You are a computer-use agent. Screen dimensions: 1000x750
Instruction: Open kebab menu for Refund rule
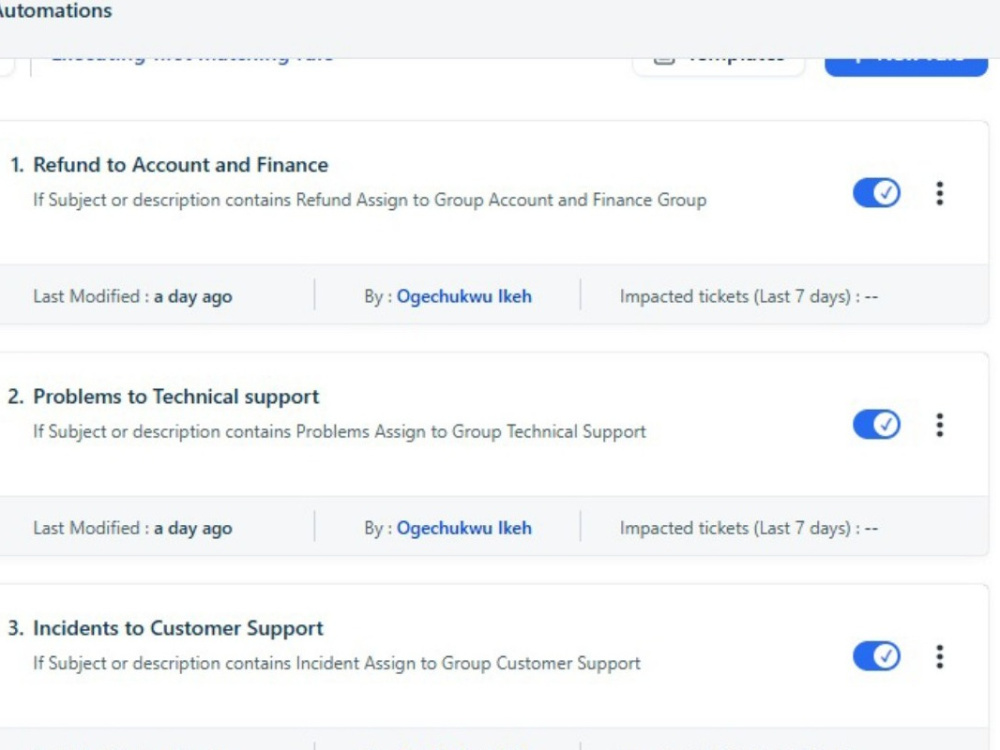tap(939, 193)
